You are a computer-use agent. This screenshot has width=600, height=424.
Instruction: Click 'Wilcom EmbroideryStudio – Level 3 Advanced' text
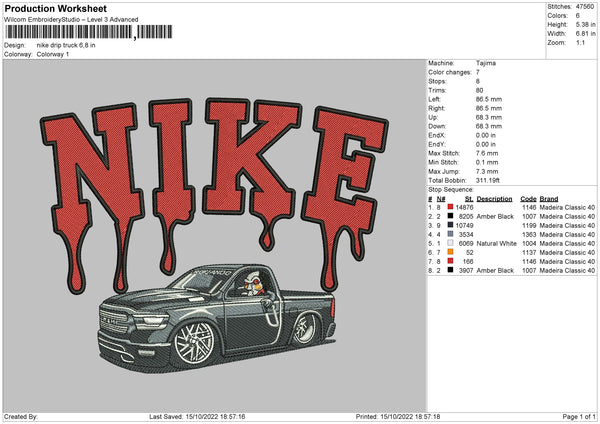(71, 20)
